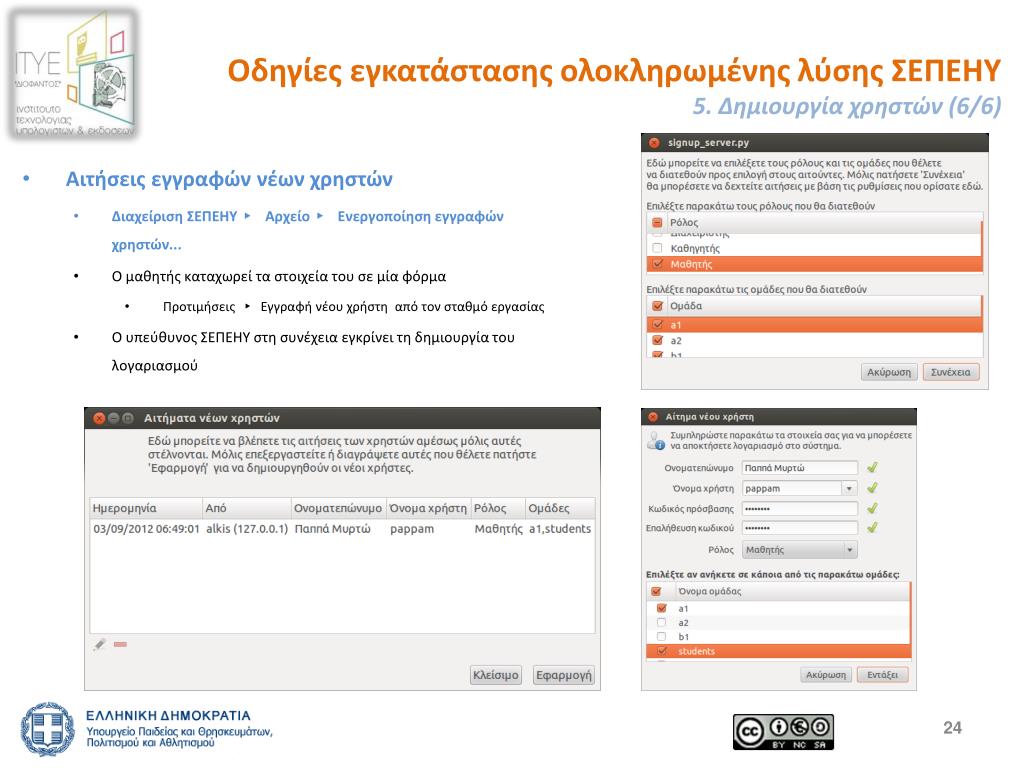Click the Creative Commons BY NC SA license badge

tap(783, 732)
